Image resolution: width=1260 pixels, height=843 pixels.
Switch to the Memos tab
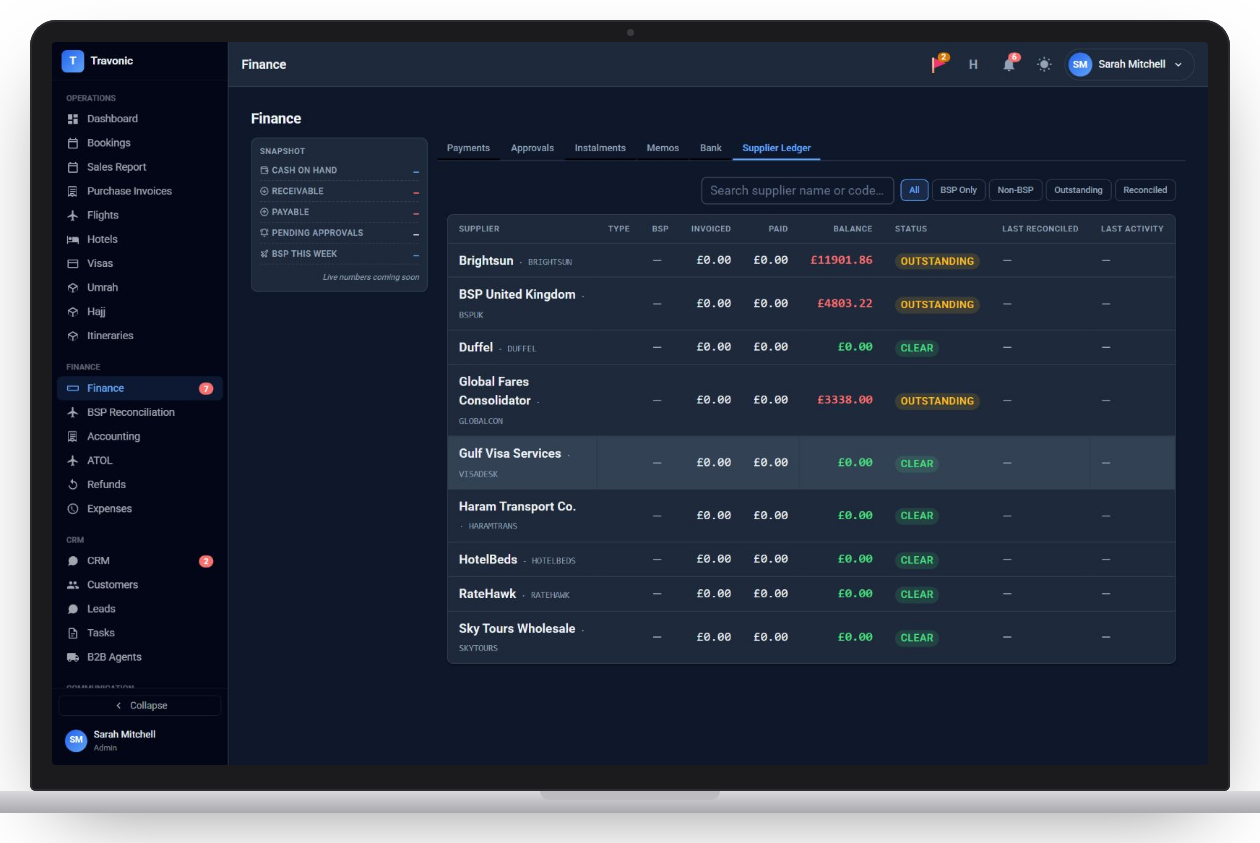point(663,148)
